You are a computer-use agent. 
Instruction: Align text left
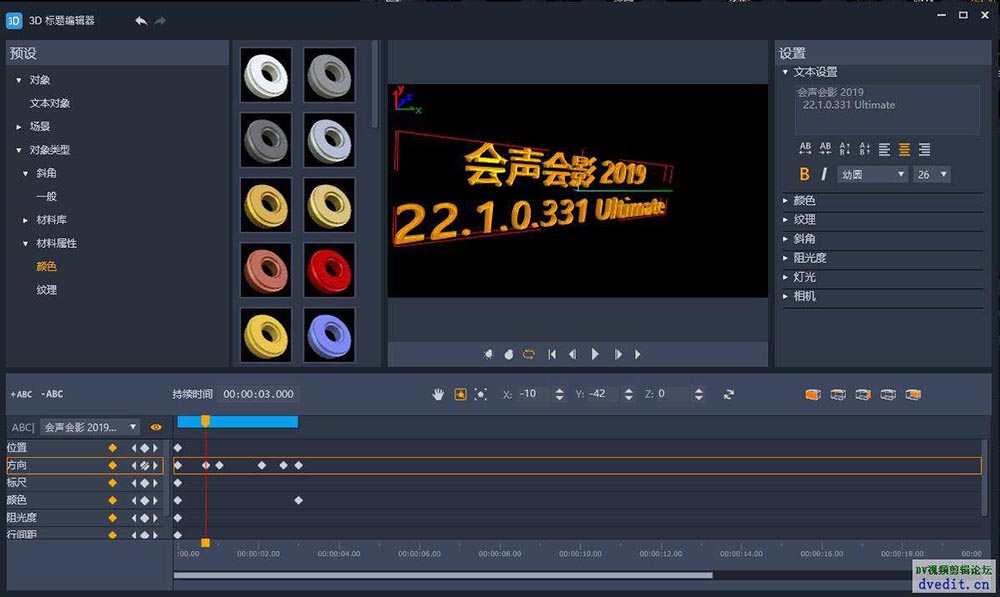[x=885, y=149]
